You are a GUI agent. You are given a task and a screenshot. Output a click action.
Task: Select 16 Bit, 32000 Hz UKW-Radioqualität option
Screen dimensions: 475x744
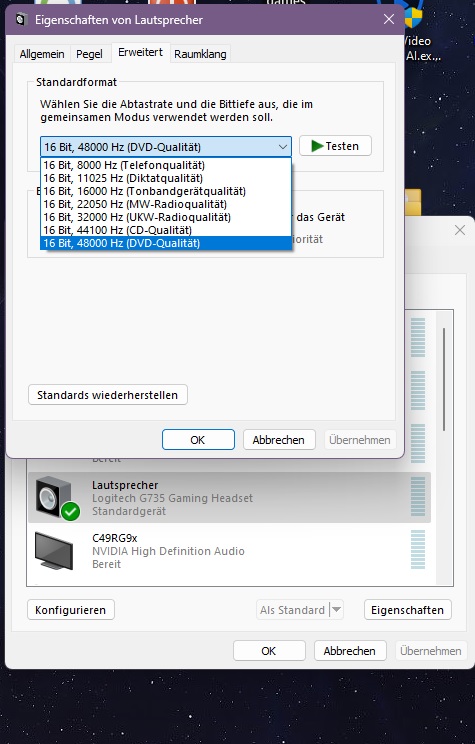166,217
